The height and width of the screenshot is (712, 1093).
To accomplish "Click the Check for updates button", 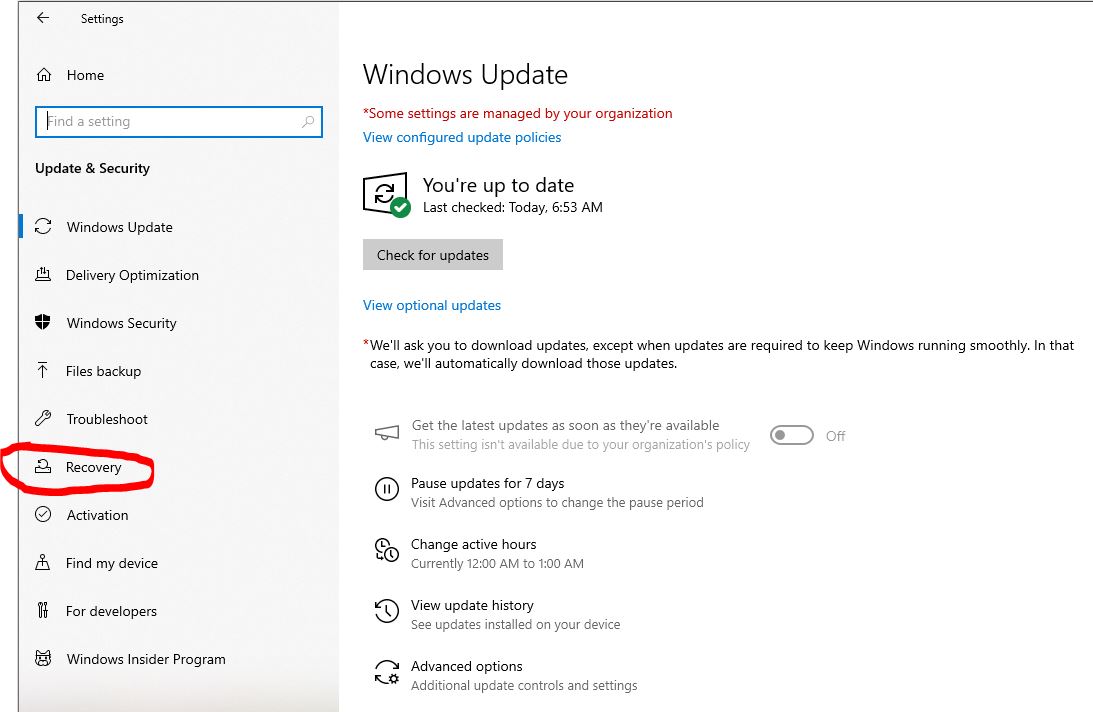I will [432, 254].
